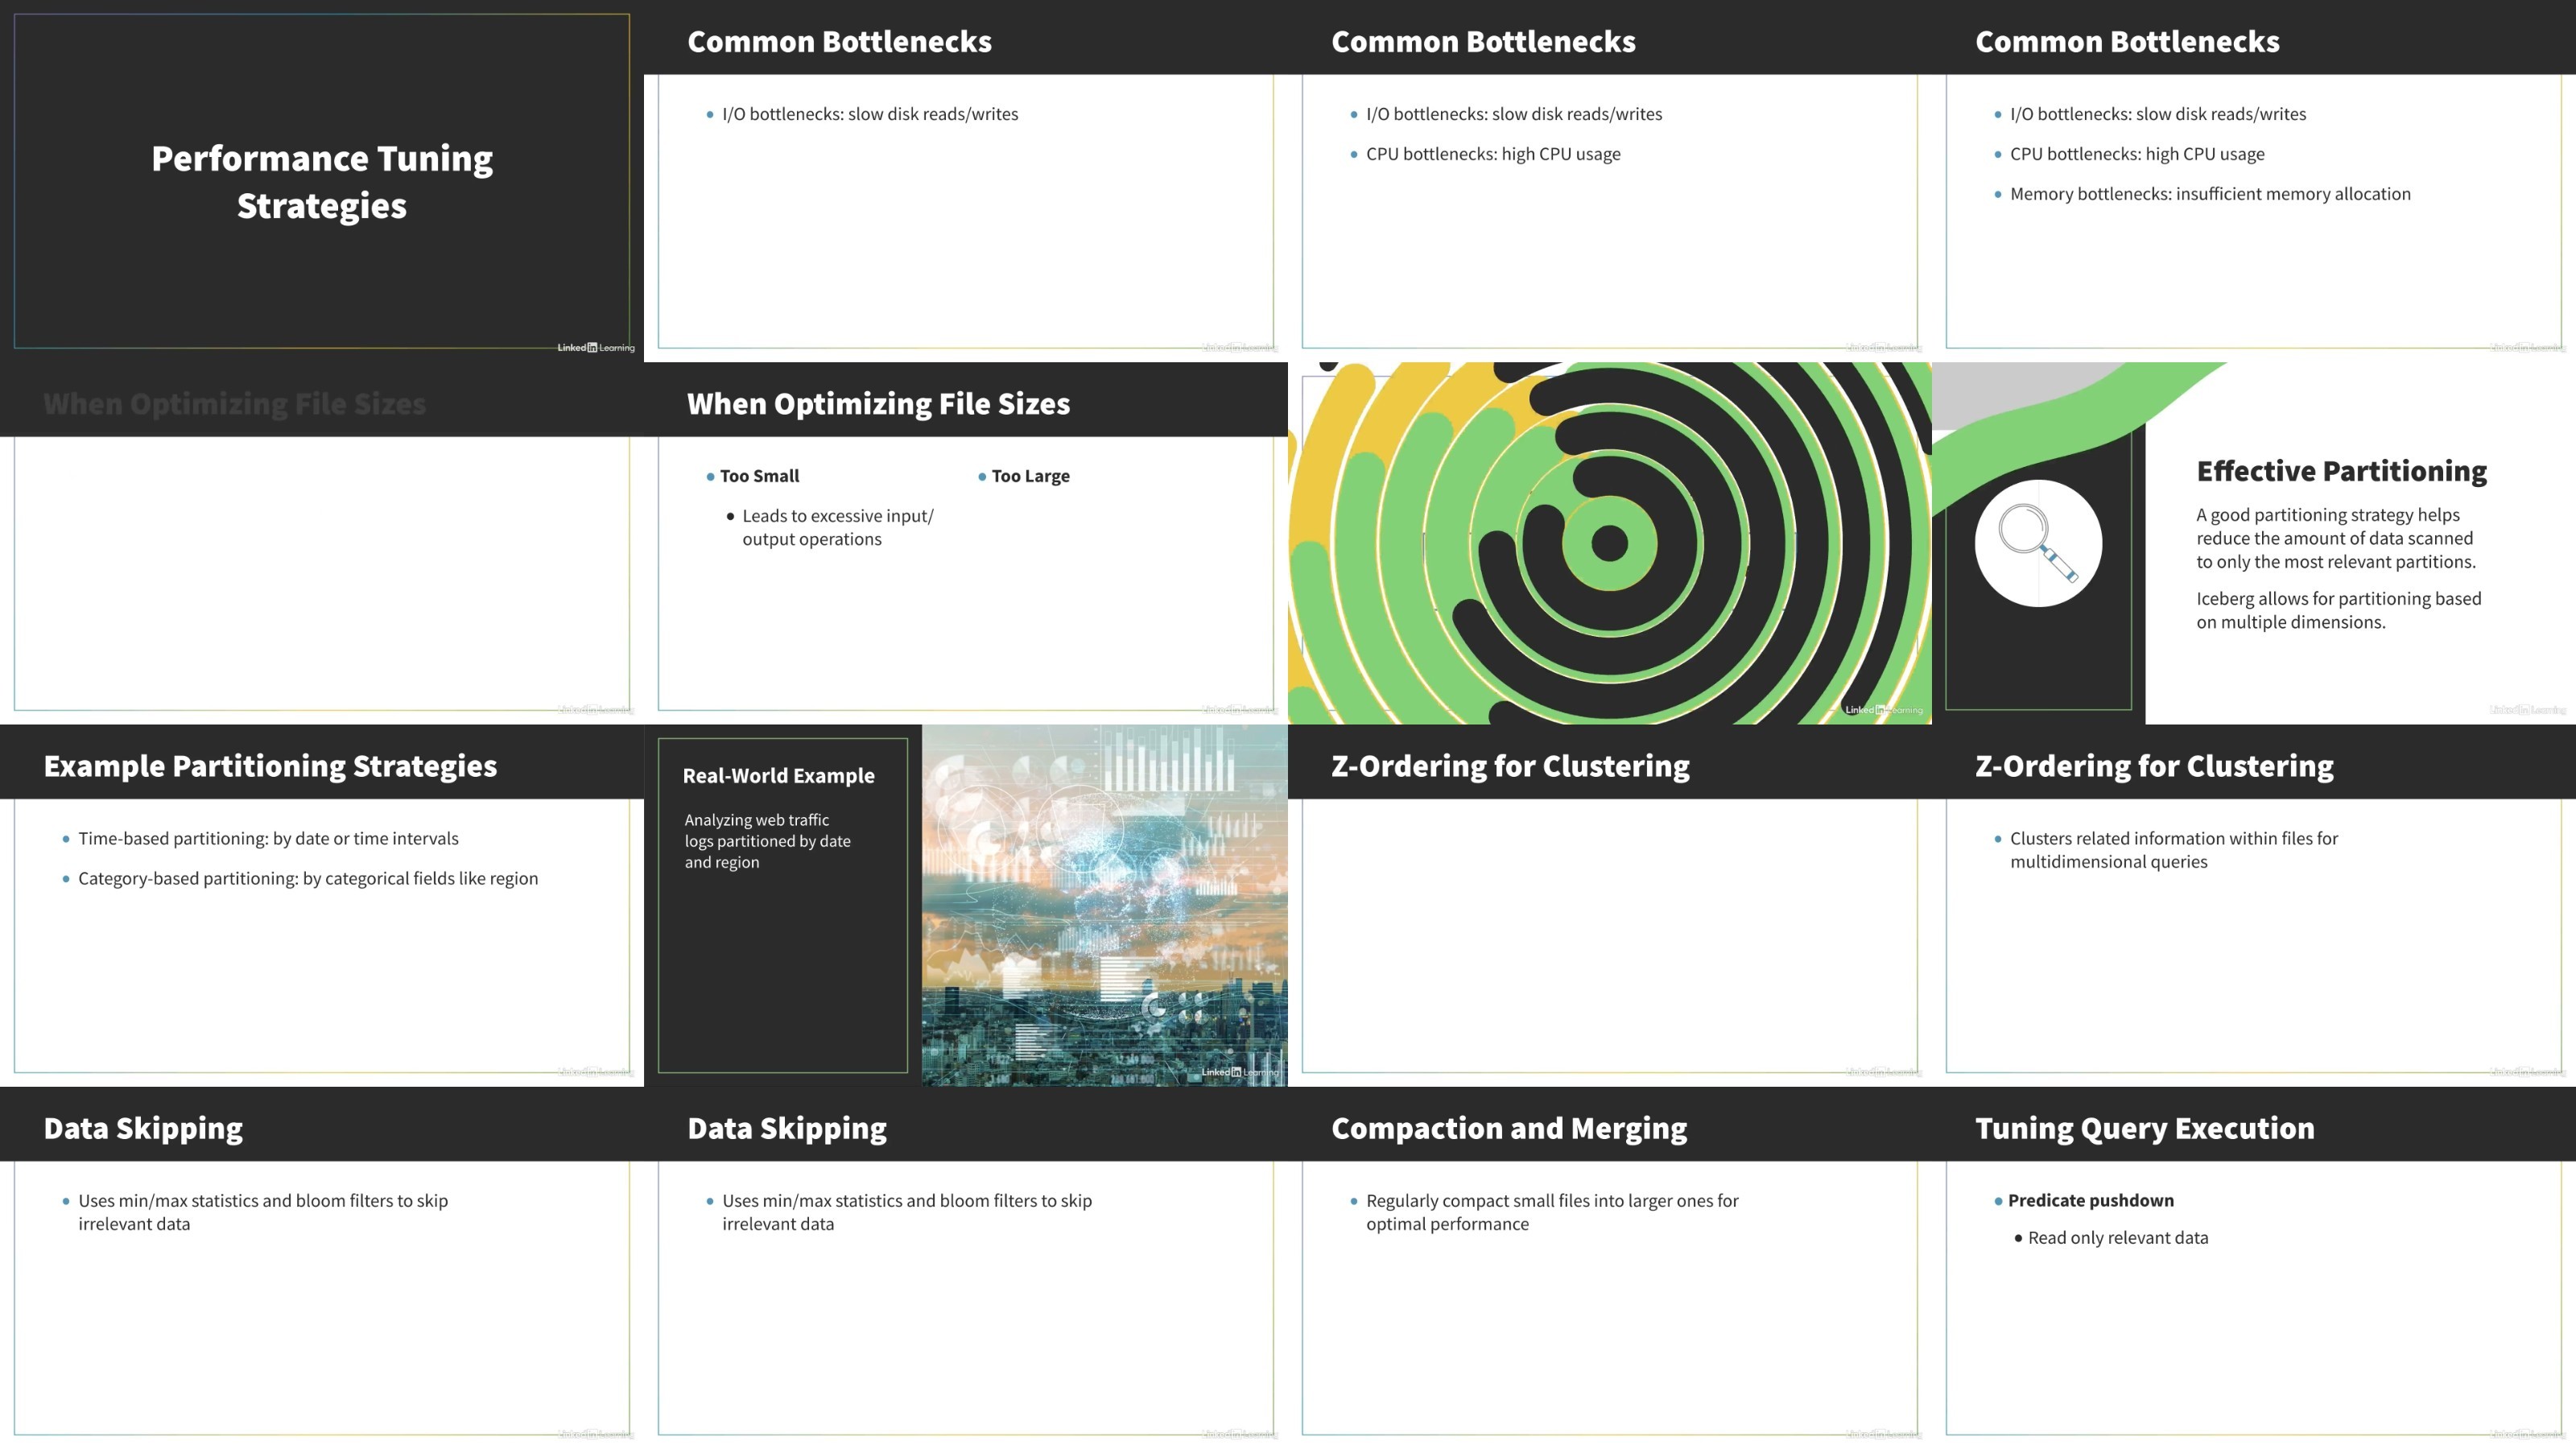Click the 'Compaction and Merging' title text
This screenshot has width=2576, height=1449.
pos(1509,1128)
